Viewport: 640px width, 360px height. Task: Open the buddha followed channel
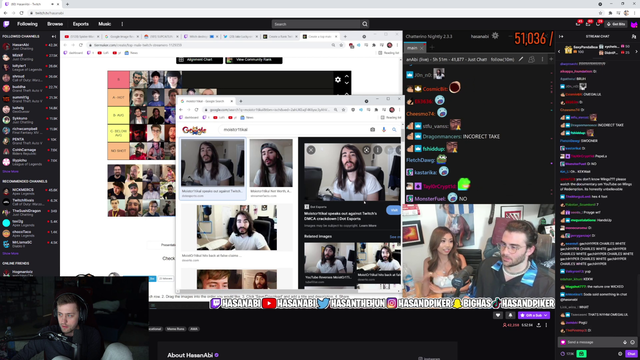coord(29,89)
